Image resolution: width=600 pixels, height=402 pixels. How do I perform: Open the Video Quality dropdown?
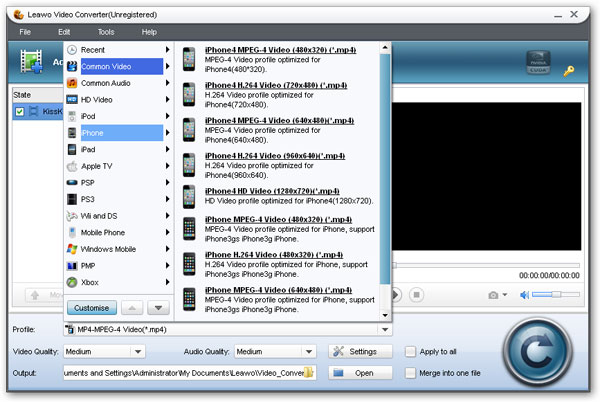point(138,351)
